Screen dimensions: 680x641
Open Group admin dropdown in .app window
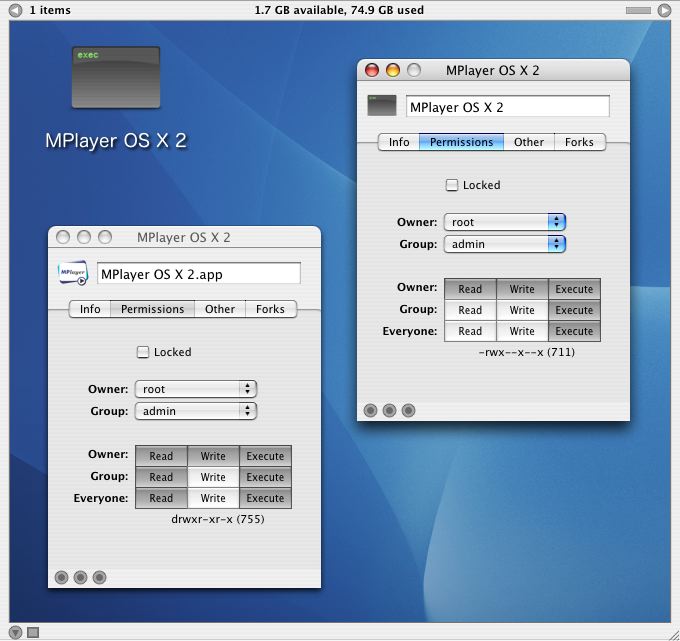tap(196, 411)
